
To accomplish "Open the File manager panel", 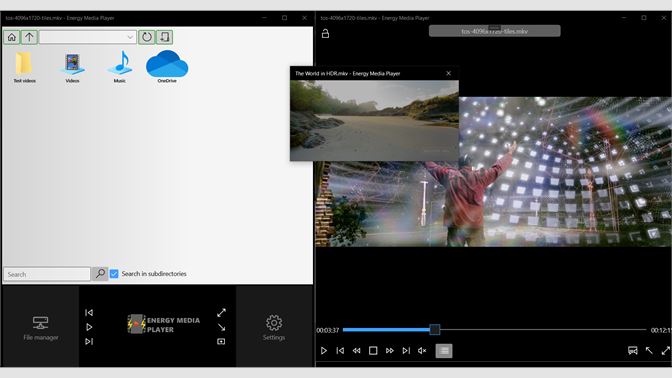I will click(41, 328).
